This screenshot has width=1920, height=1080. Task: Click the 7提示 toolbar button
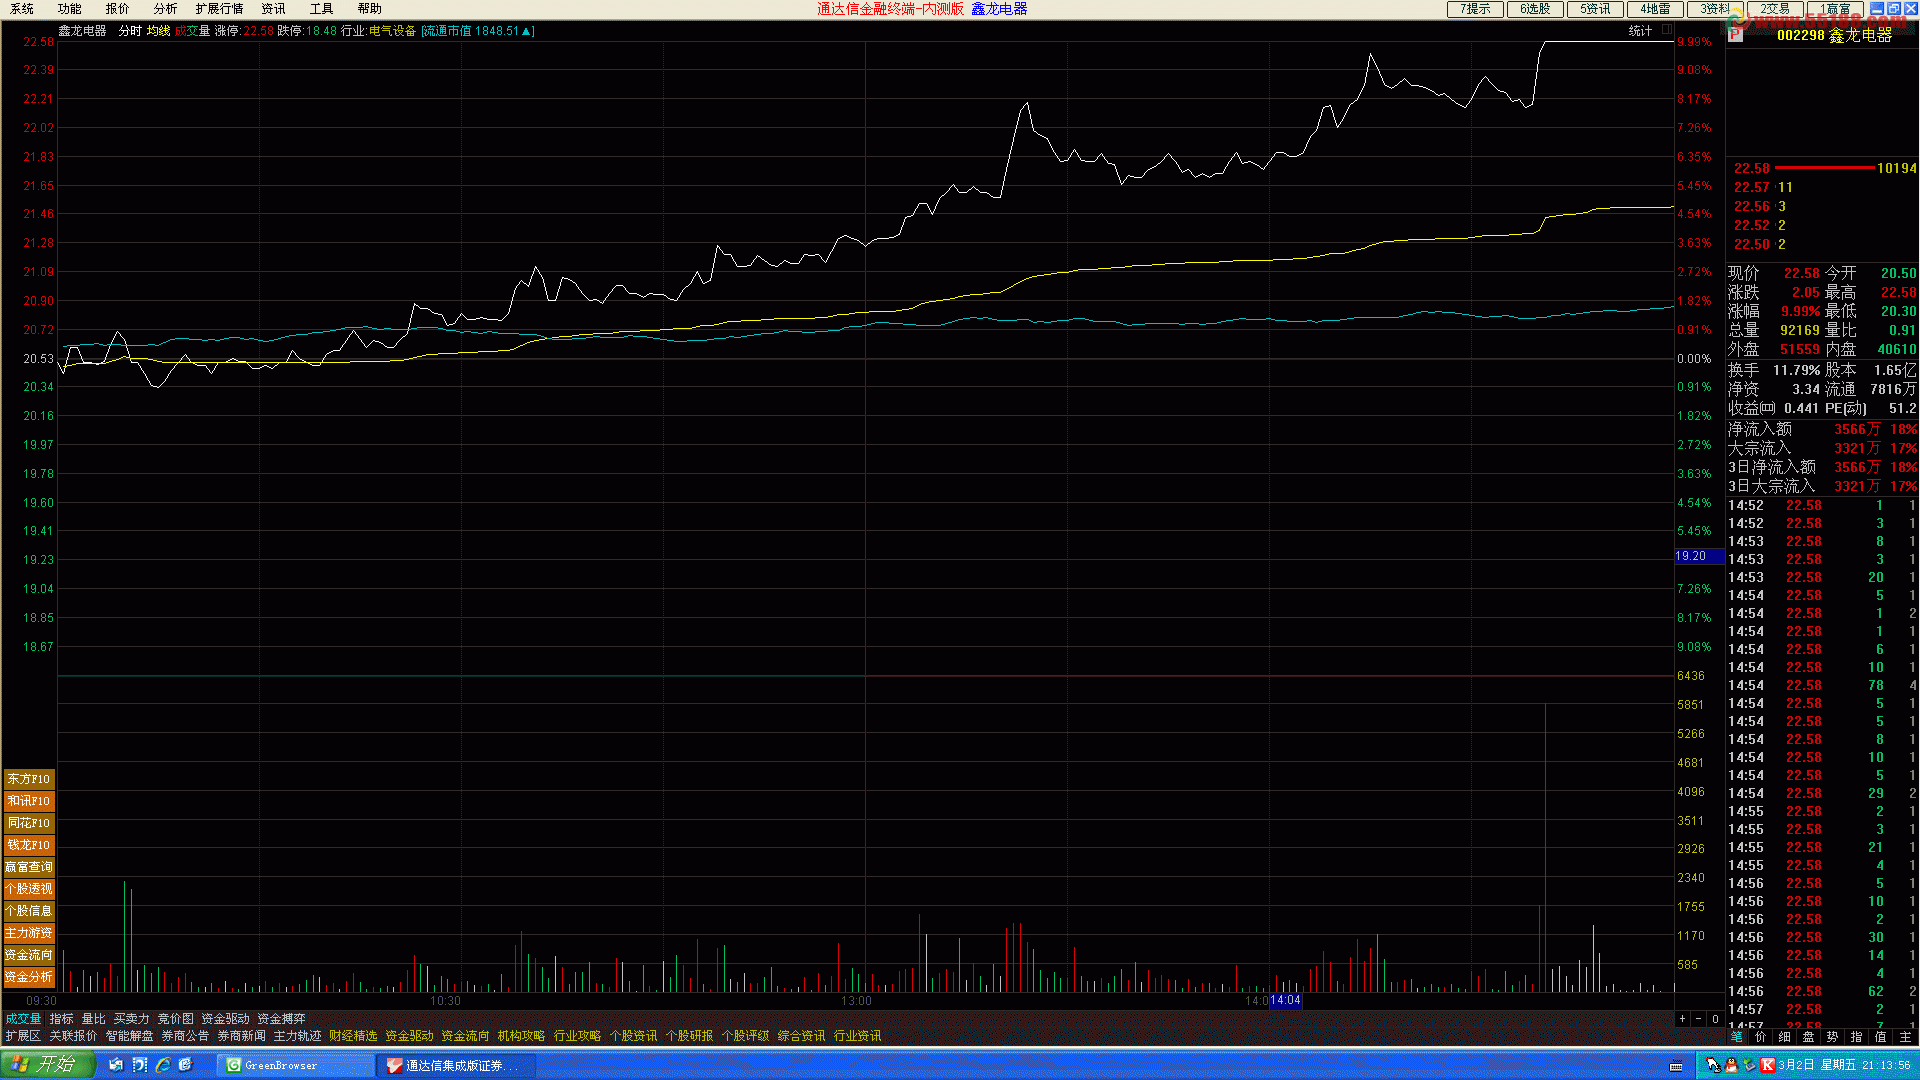[x=1475, y=9]
